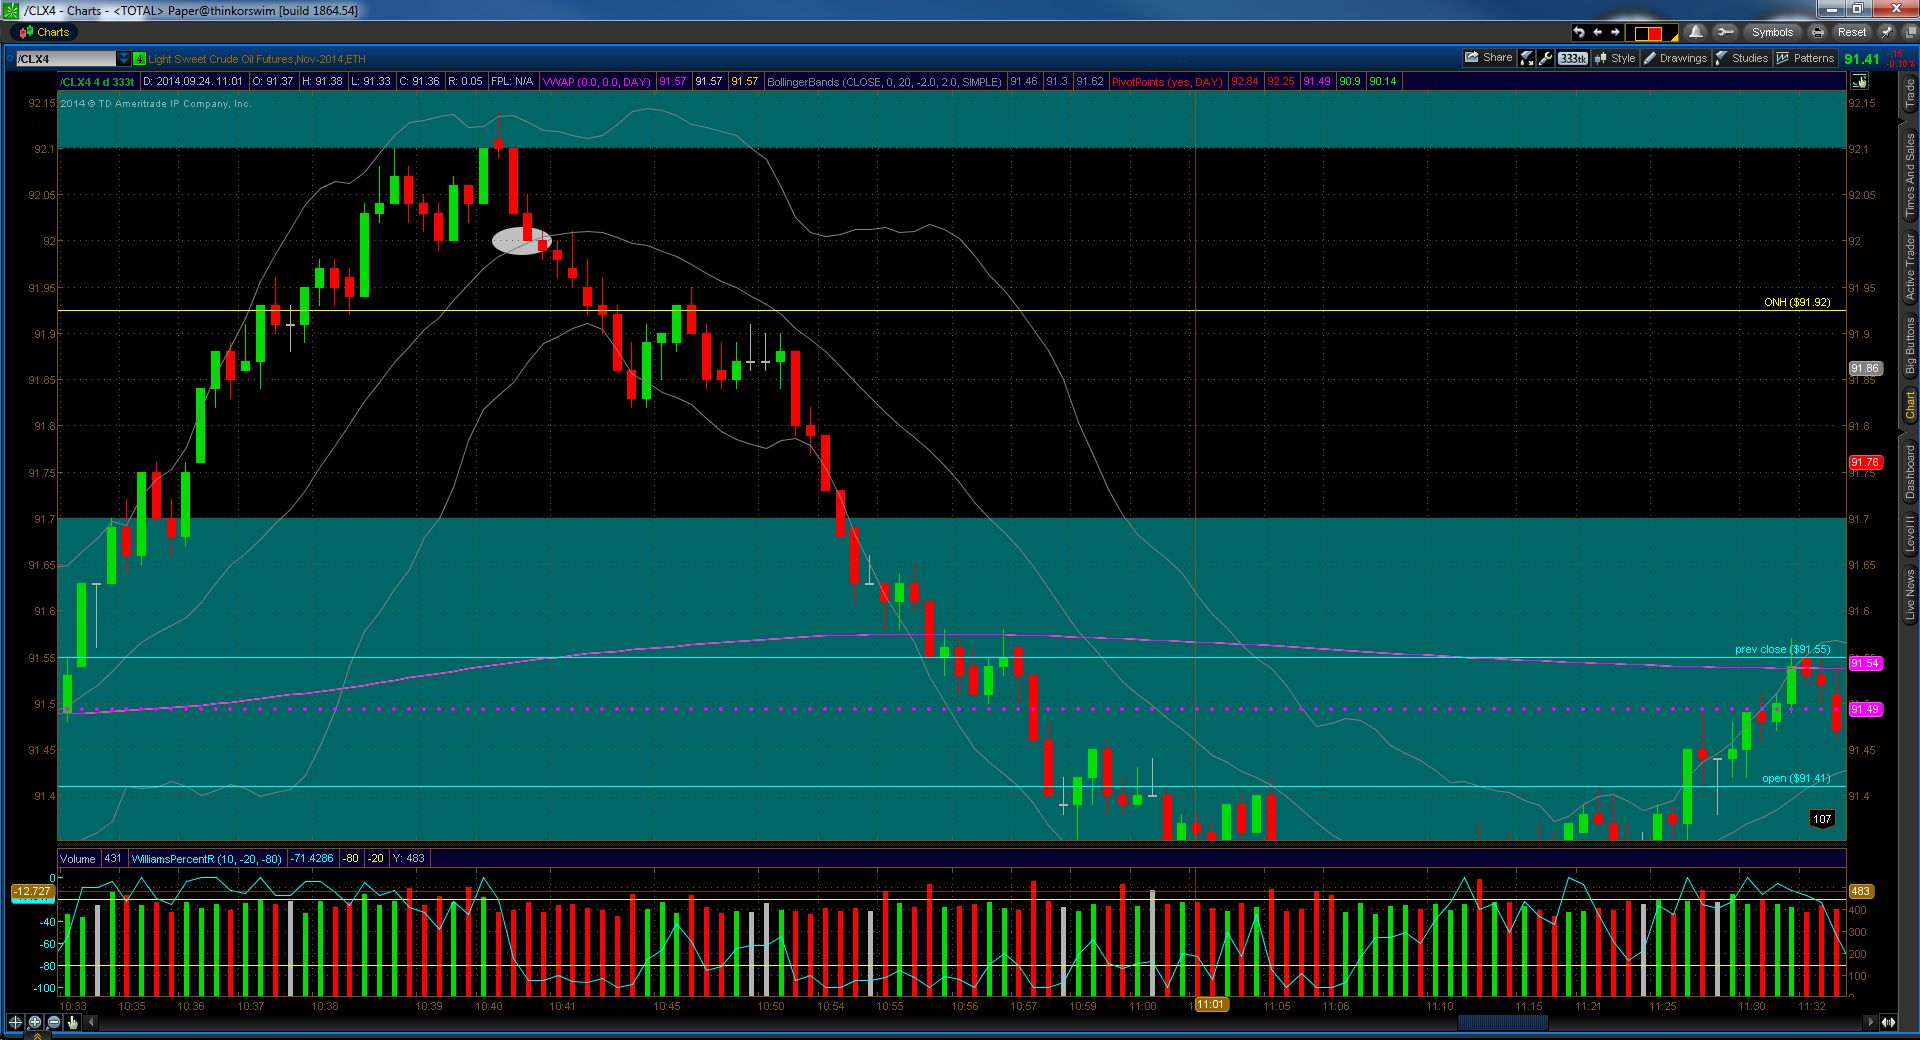Select the Charts tab
1920x1040 pixels.
[43, 32]
